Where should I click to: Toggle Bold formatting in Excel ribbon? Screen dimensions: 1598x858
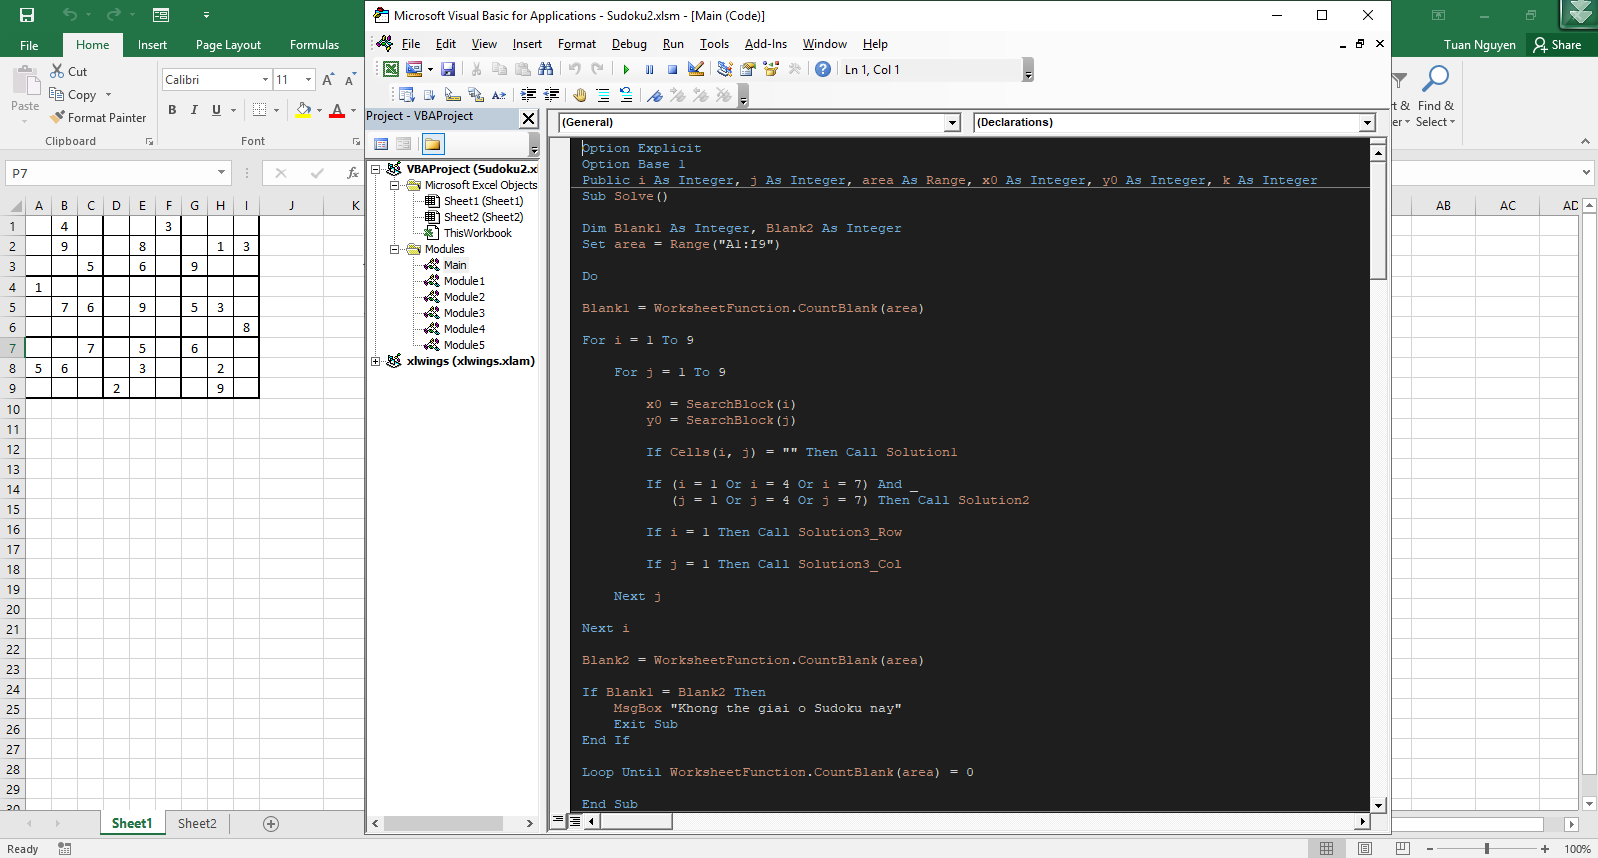(x=172, y=110)
